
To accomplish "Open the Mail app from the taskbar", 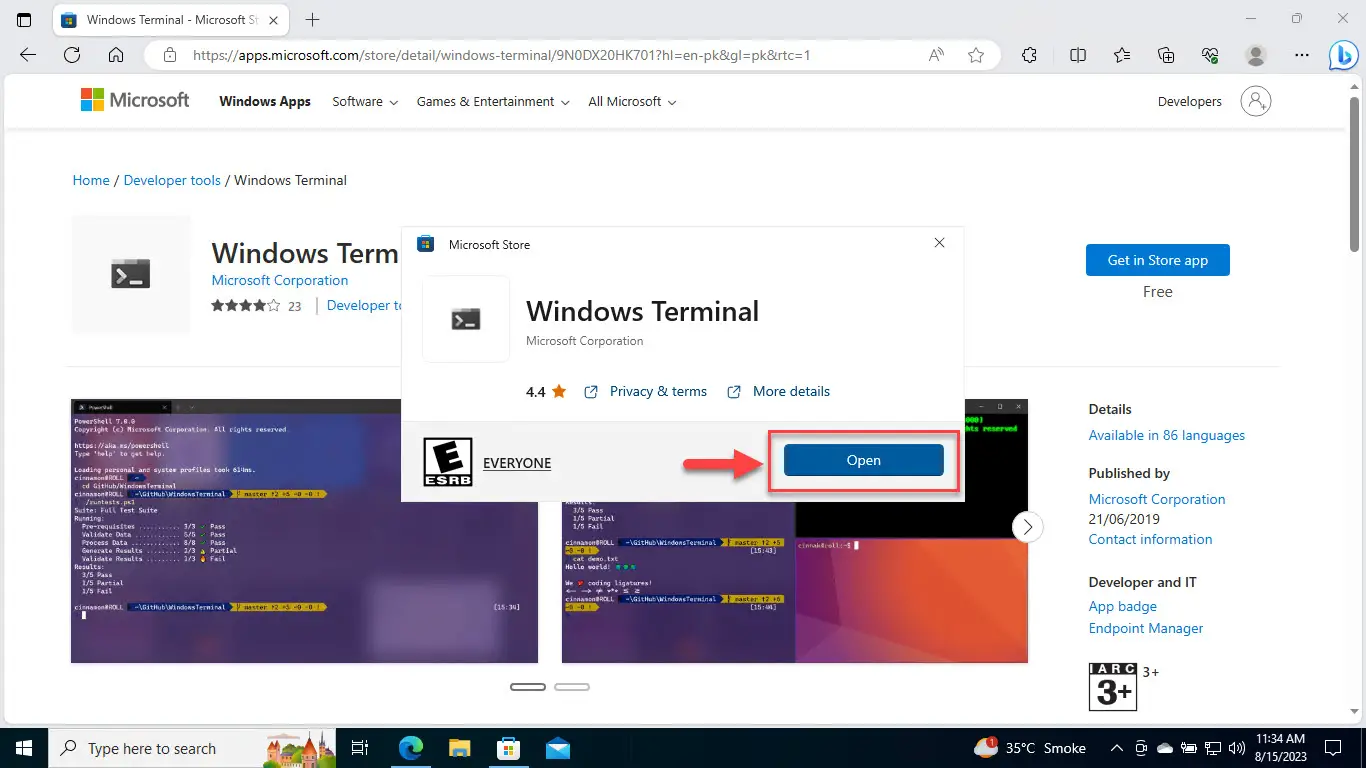I will coord(557,748).
